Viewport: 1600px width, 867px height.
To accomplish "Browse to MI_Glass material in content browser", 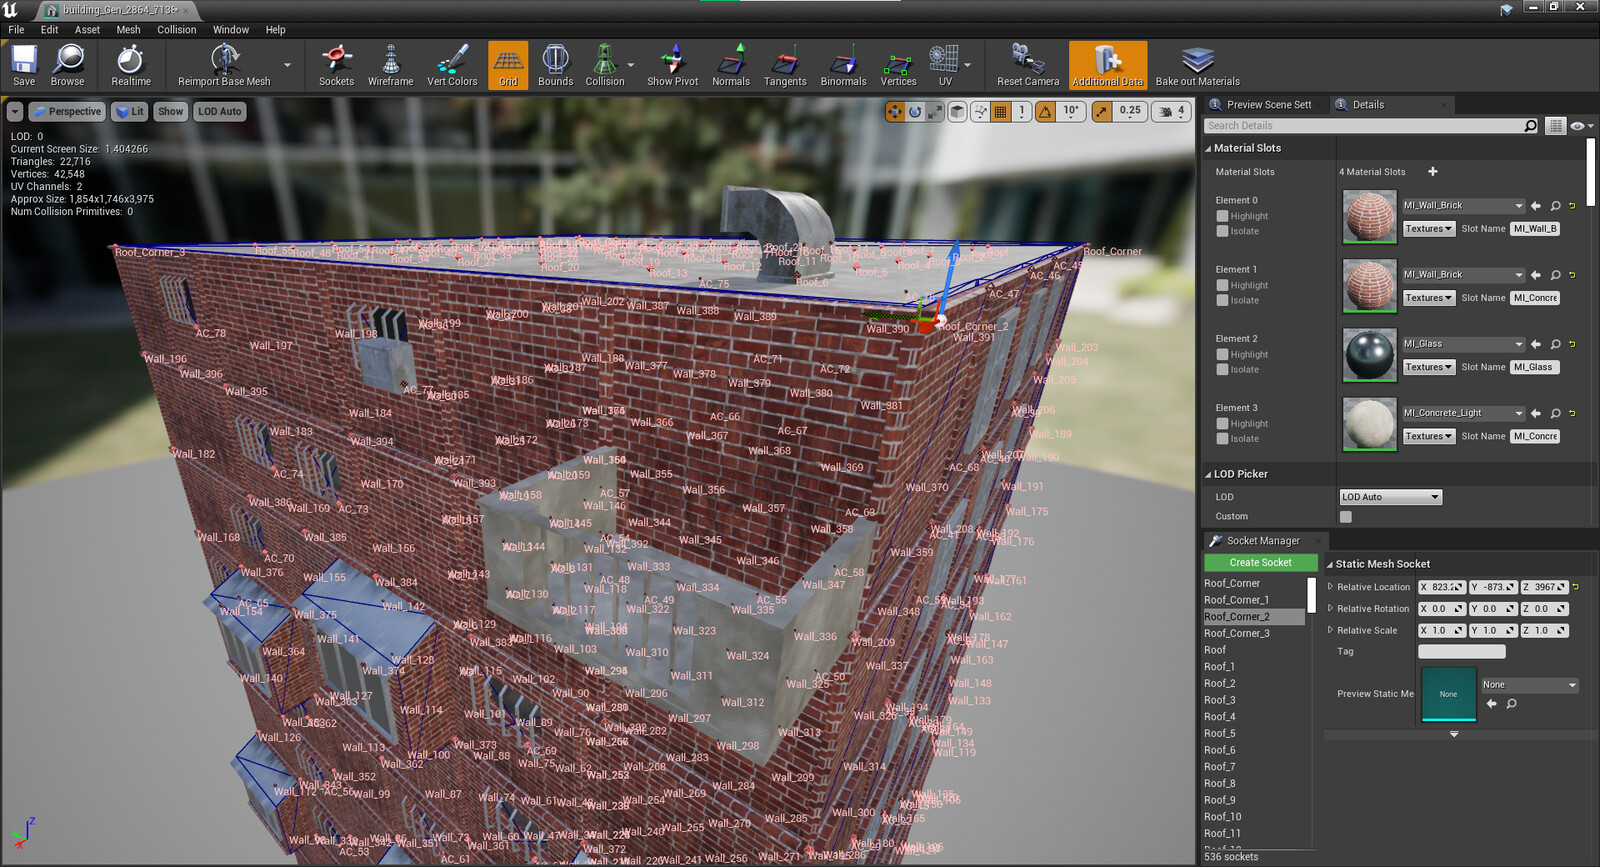I will pyautogui.click(x=1556, y=344).
